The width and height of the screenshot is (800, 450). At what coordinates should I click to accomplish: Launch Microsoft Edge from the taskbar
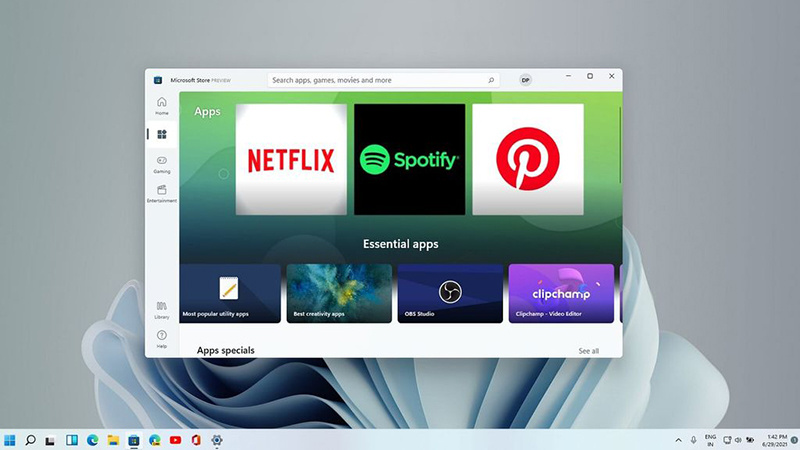point(92,440)
